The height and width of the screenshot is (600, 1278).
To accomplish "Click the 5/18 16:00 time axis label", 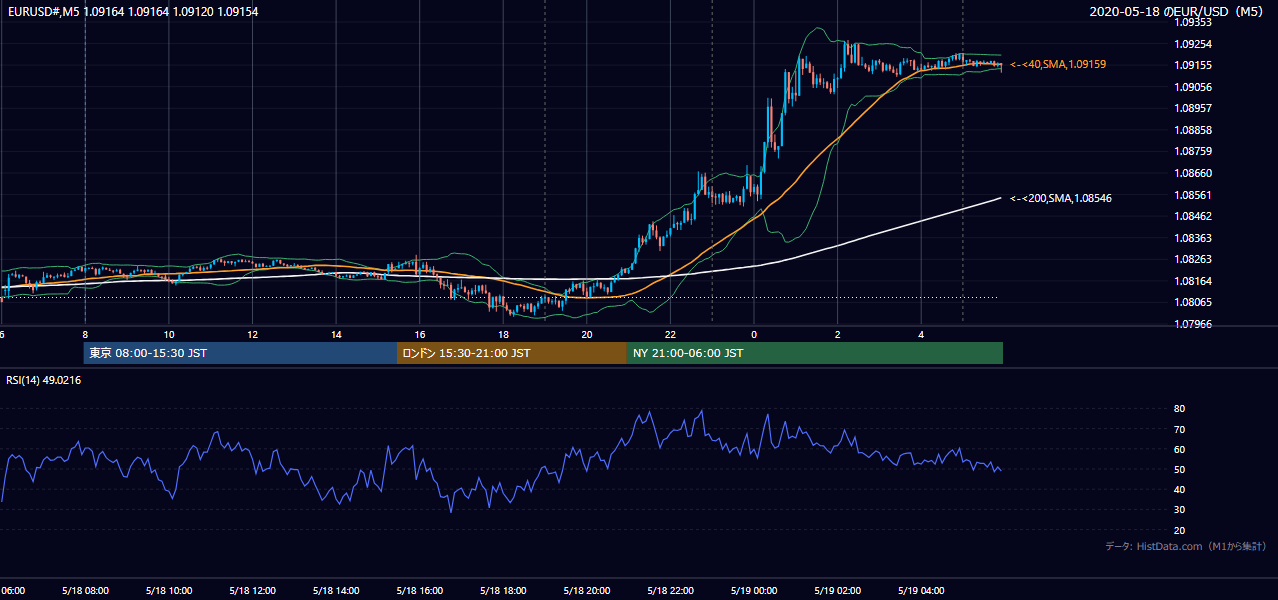I will tap(419, 591).
